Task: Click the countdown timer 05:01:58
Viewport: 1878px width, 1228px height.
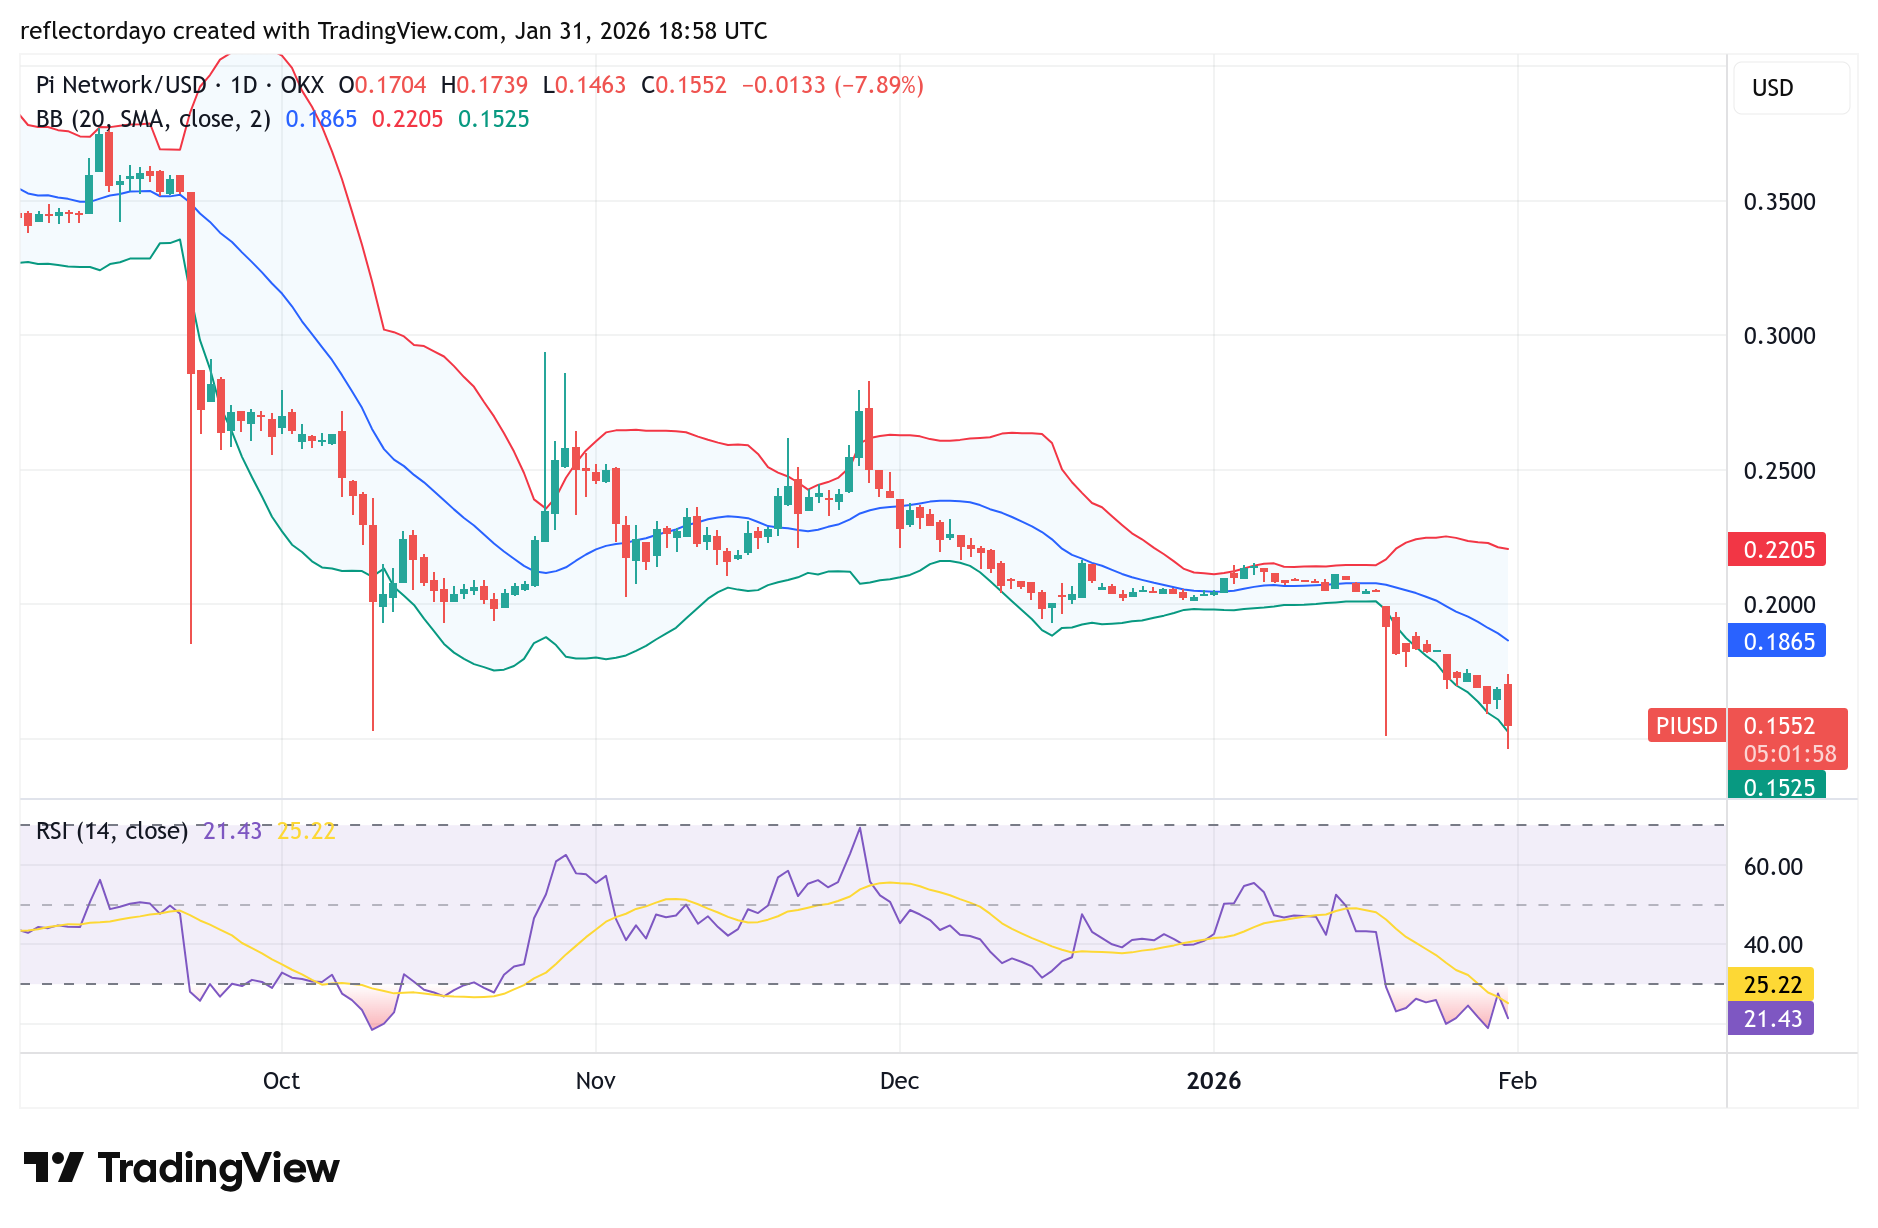Action: 1790,754
